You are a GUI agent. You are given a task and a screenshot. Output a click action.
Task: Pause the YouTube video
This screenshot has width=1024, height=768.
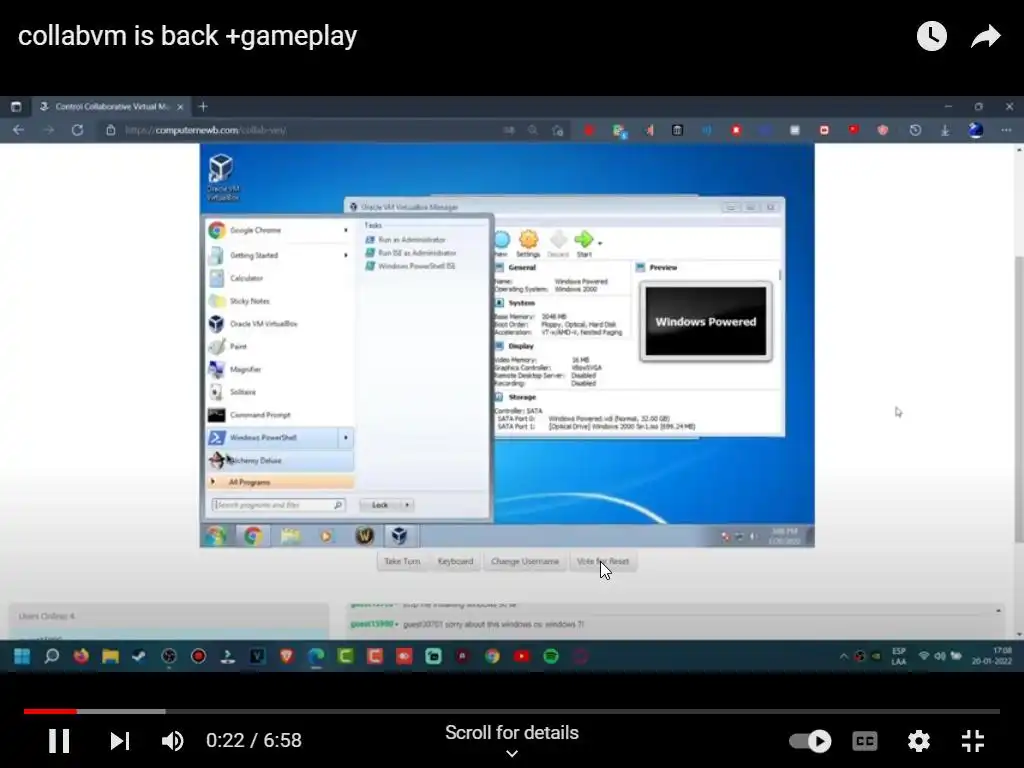point(59,741)
